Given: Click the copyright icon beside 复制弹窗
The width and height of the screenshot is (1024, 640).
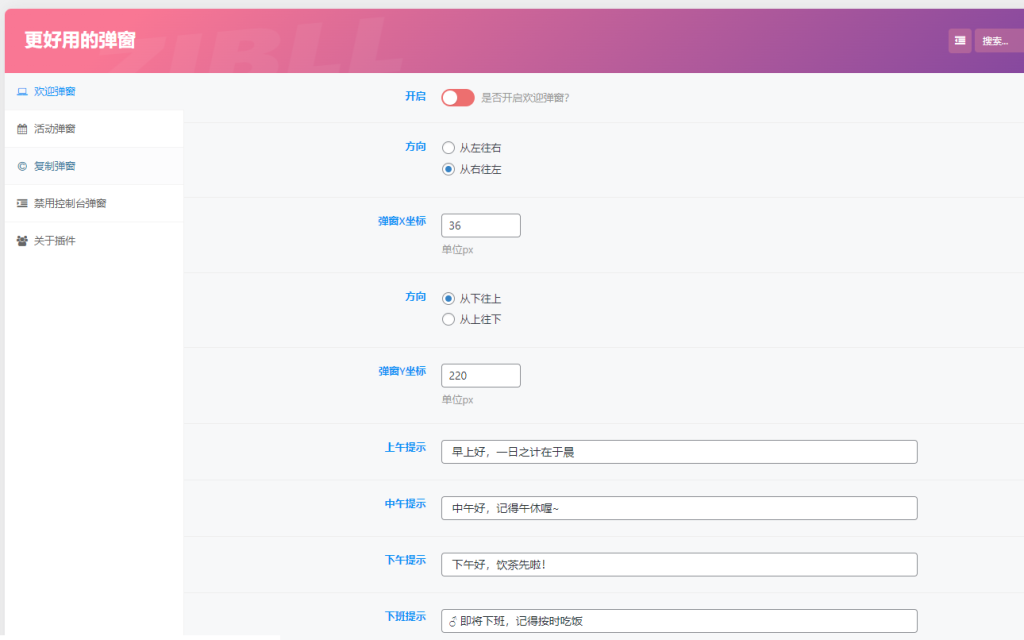Looking at the screenshot, I should coord(22,166).
